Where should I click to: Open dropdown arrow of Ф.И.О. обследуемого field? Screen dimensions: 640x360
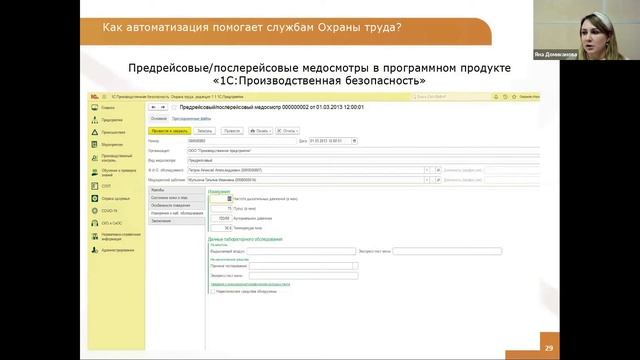point(427,170)
